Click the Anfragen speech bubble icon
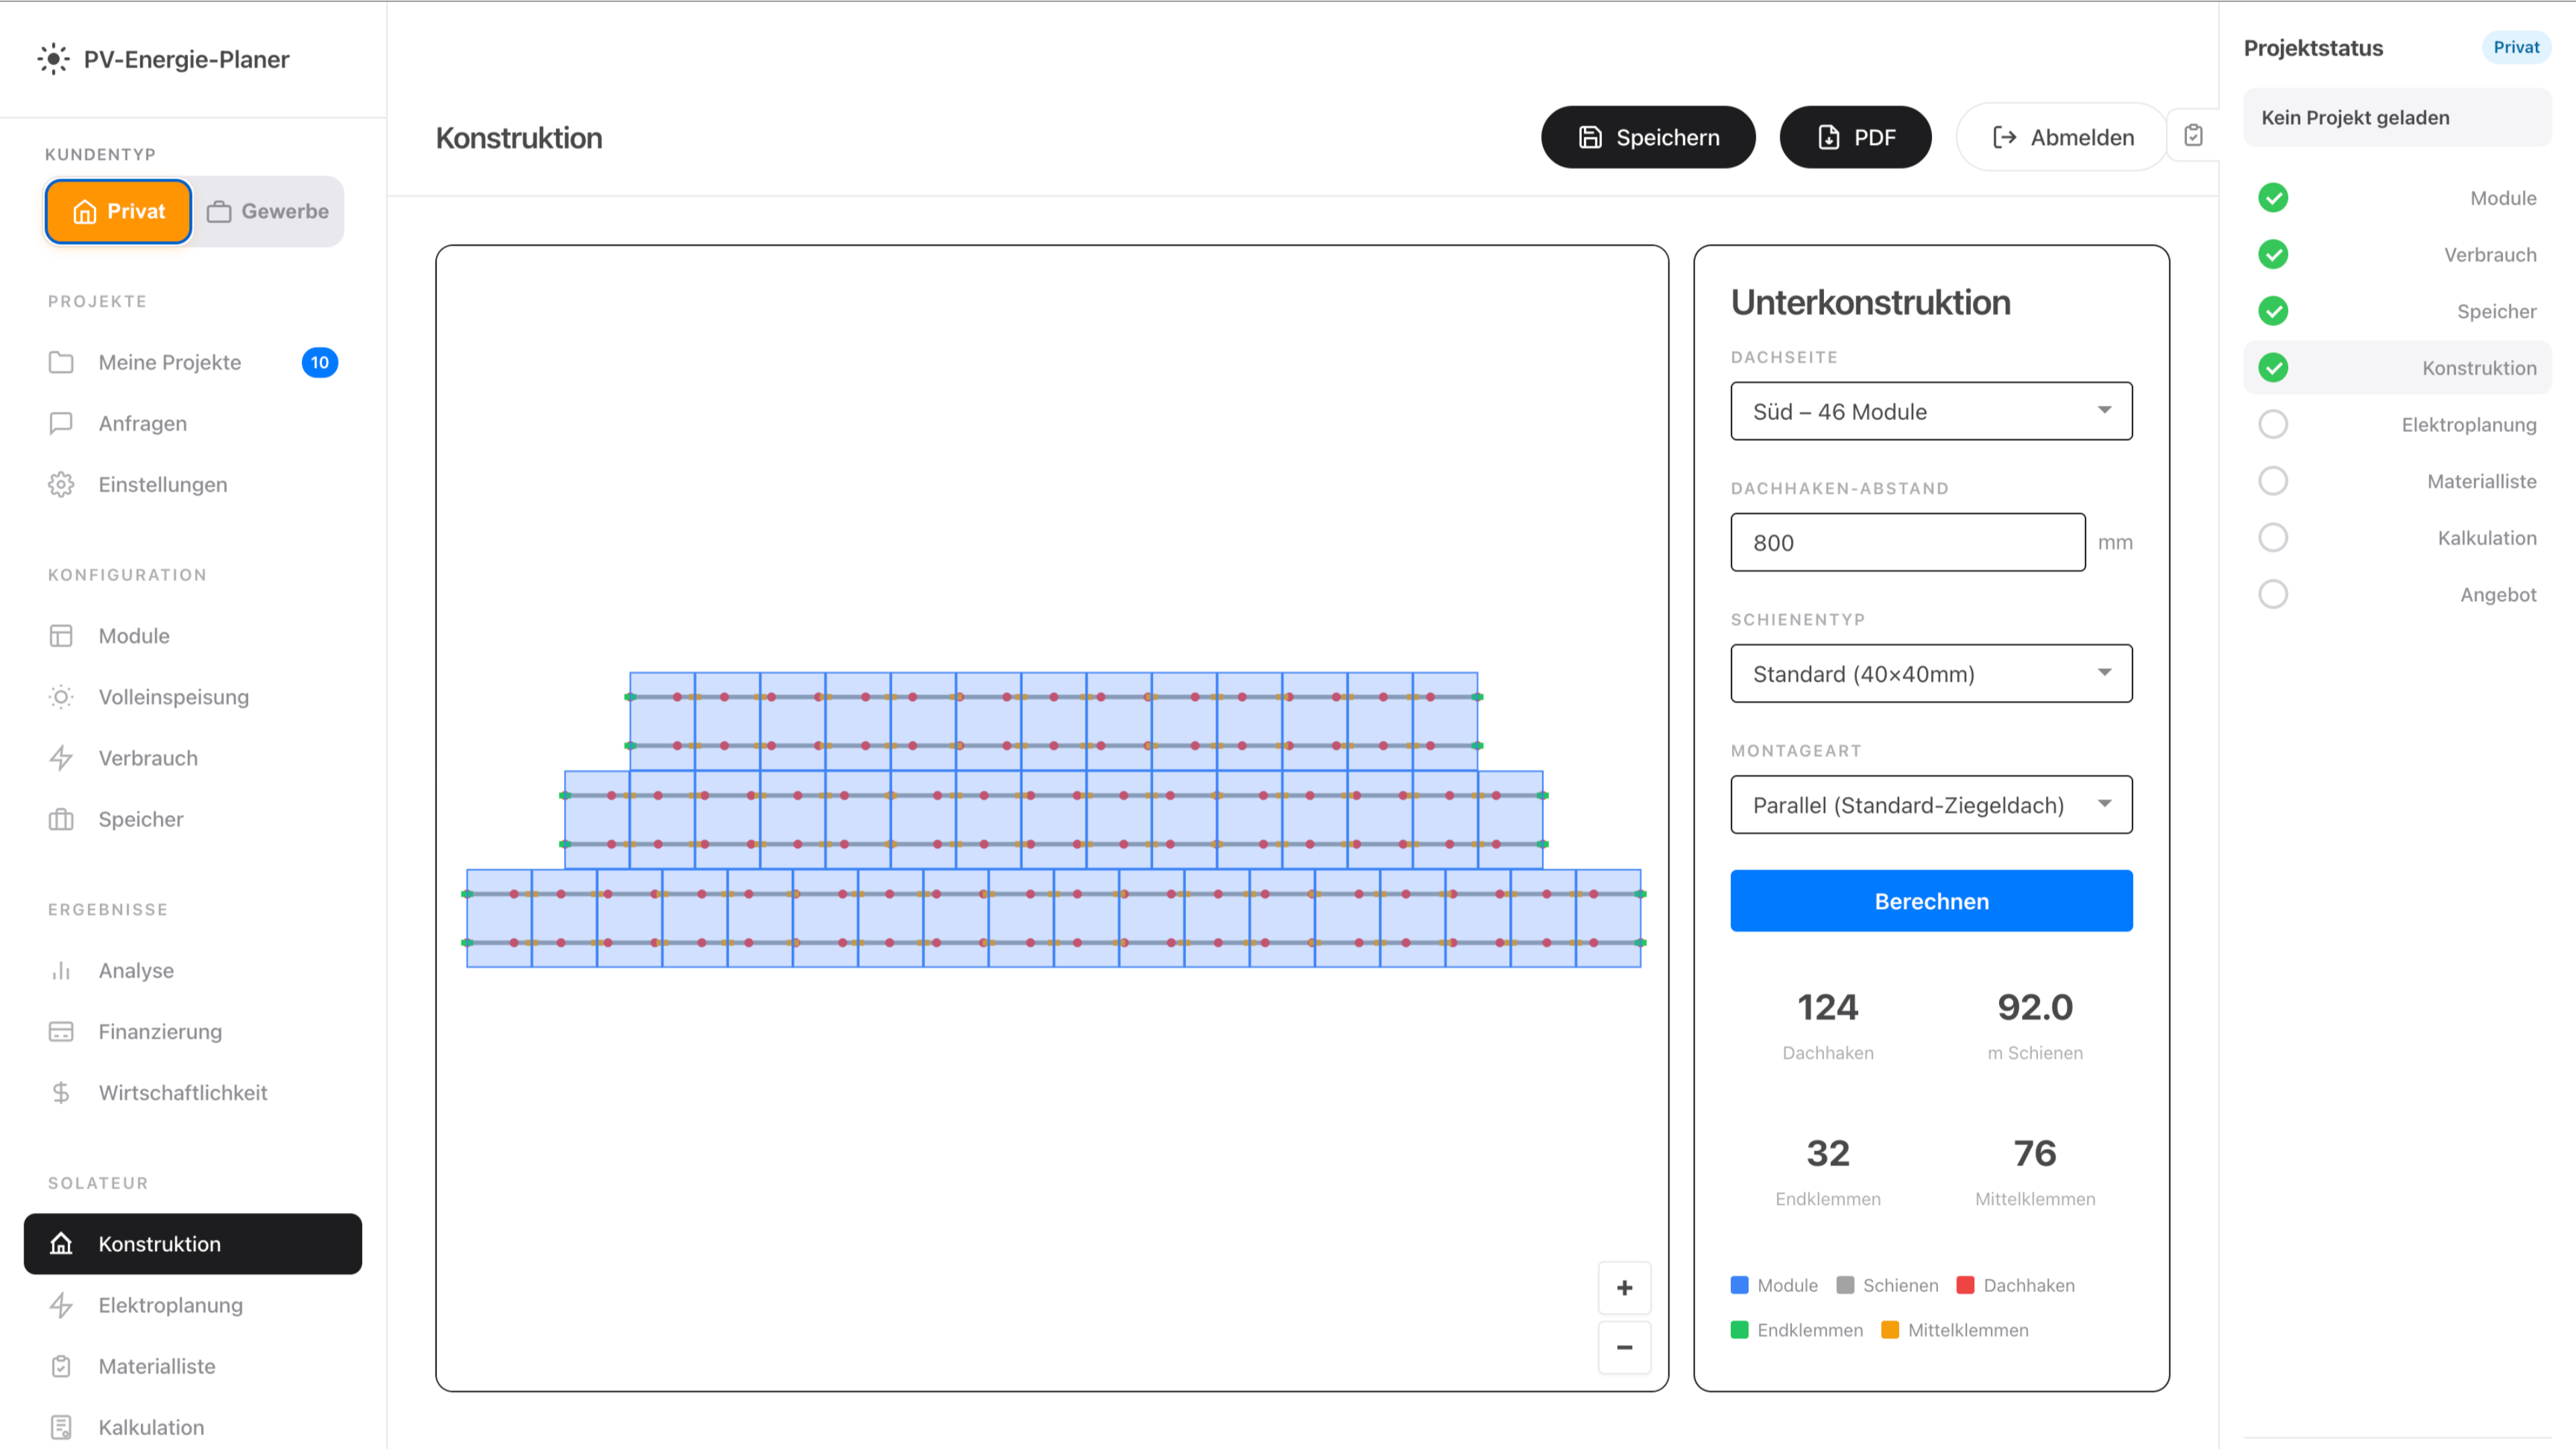The height and width of the screenshot is (1449, 2576). pyautogui.click(x=61, y=424)
